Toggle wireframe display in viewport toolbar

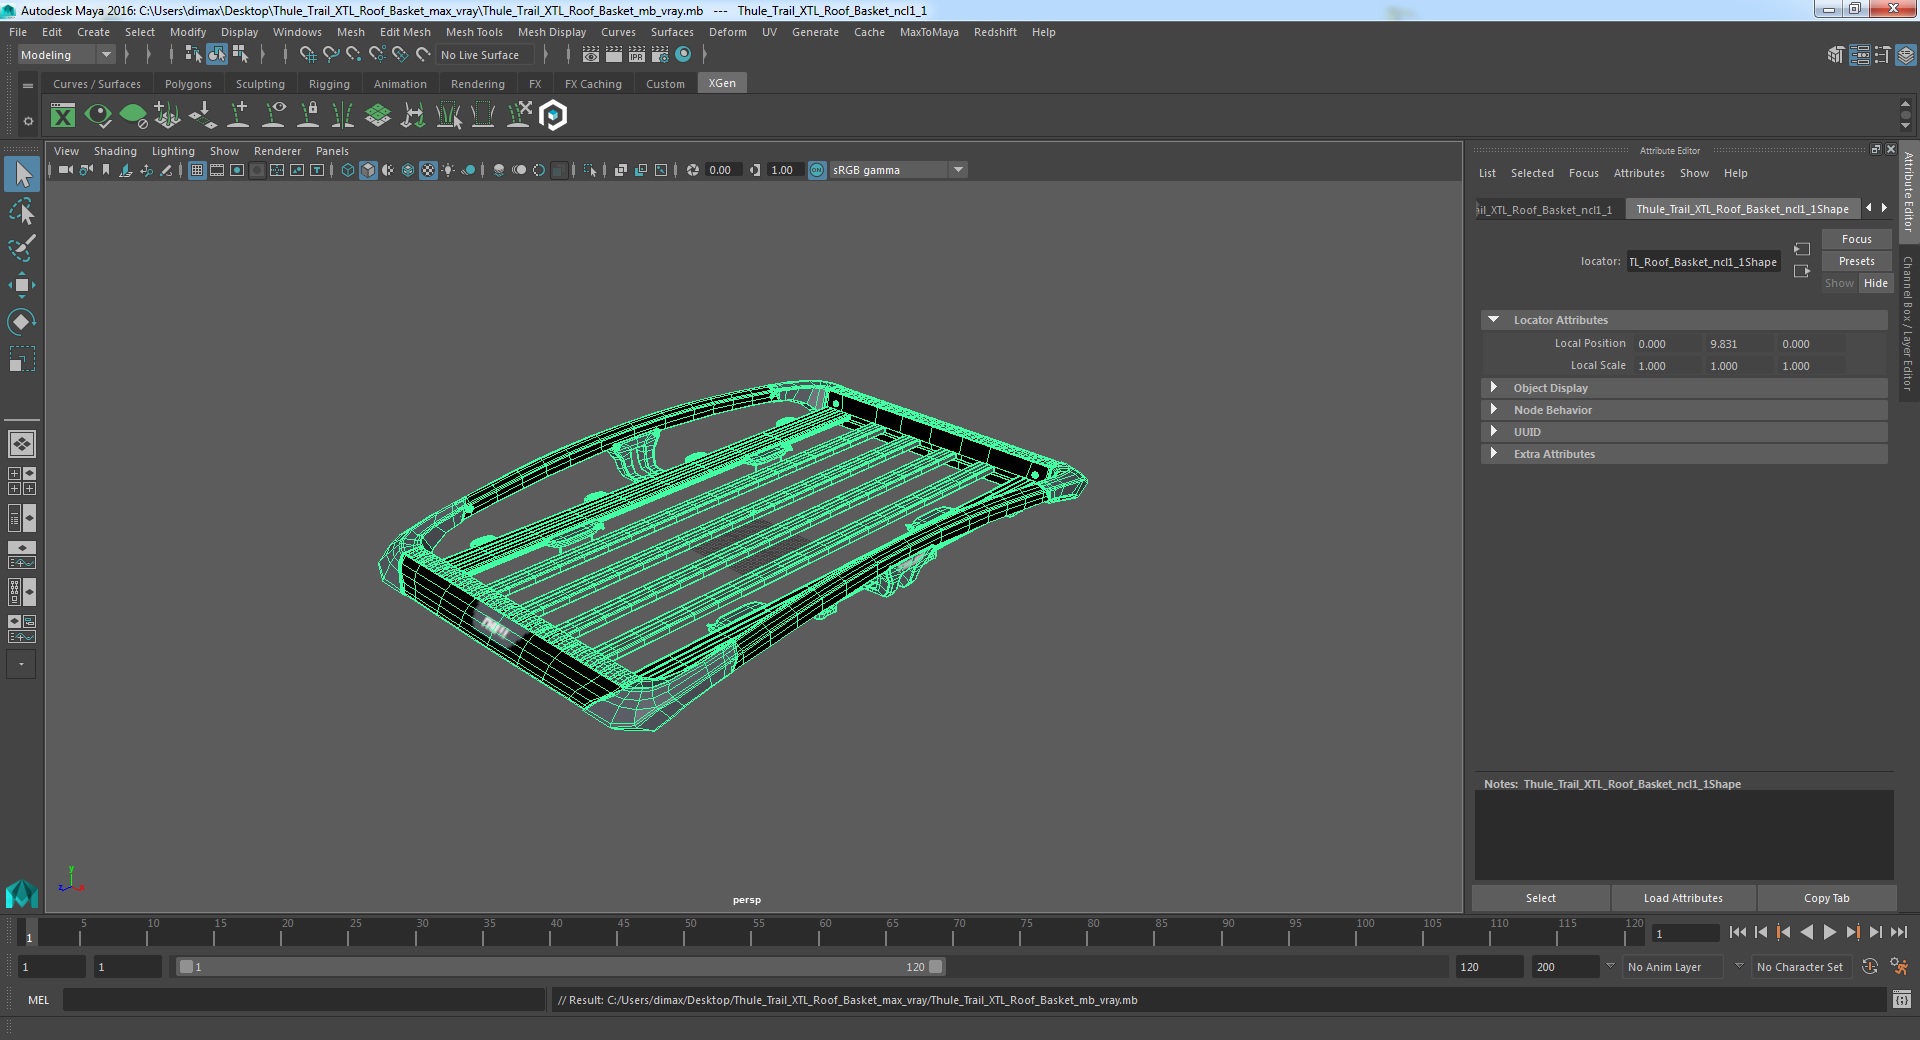click(348, 170)
